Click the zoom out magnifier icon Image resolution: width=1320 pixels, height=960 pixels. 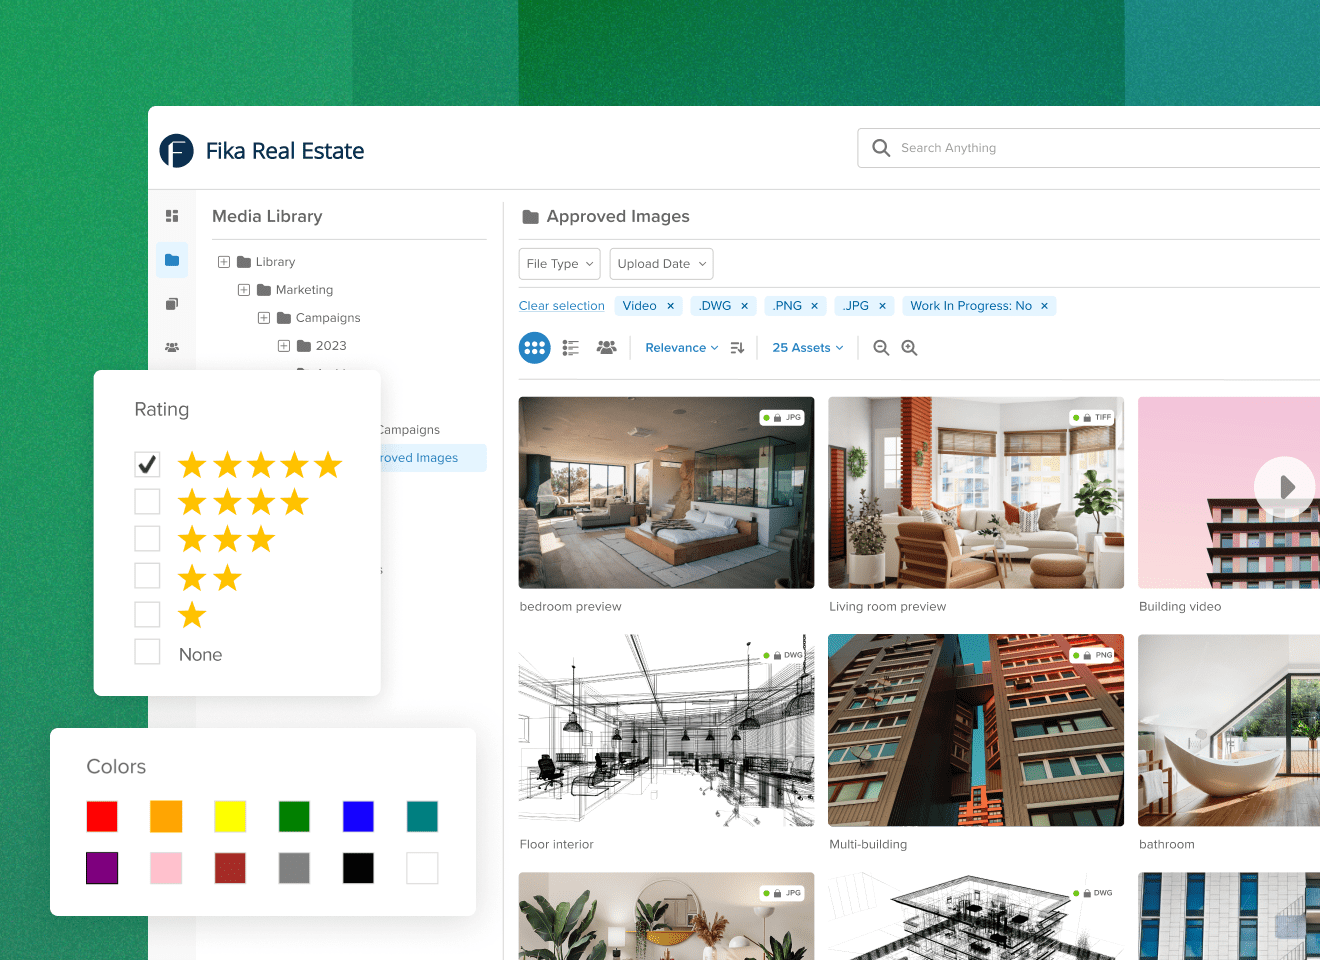click(881, 348)
